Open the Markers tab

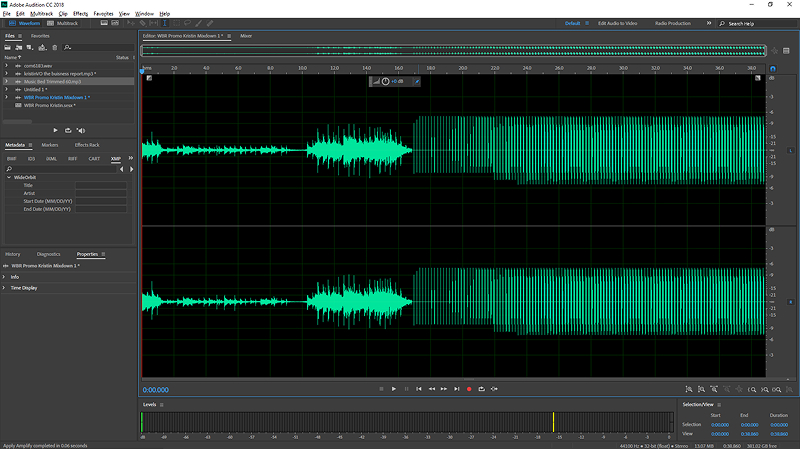[49, 145]
